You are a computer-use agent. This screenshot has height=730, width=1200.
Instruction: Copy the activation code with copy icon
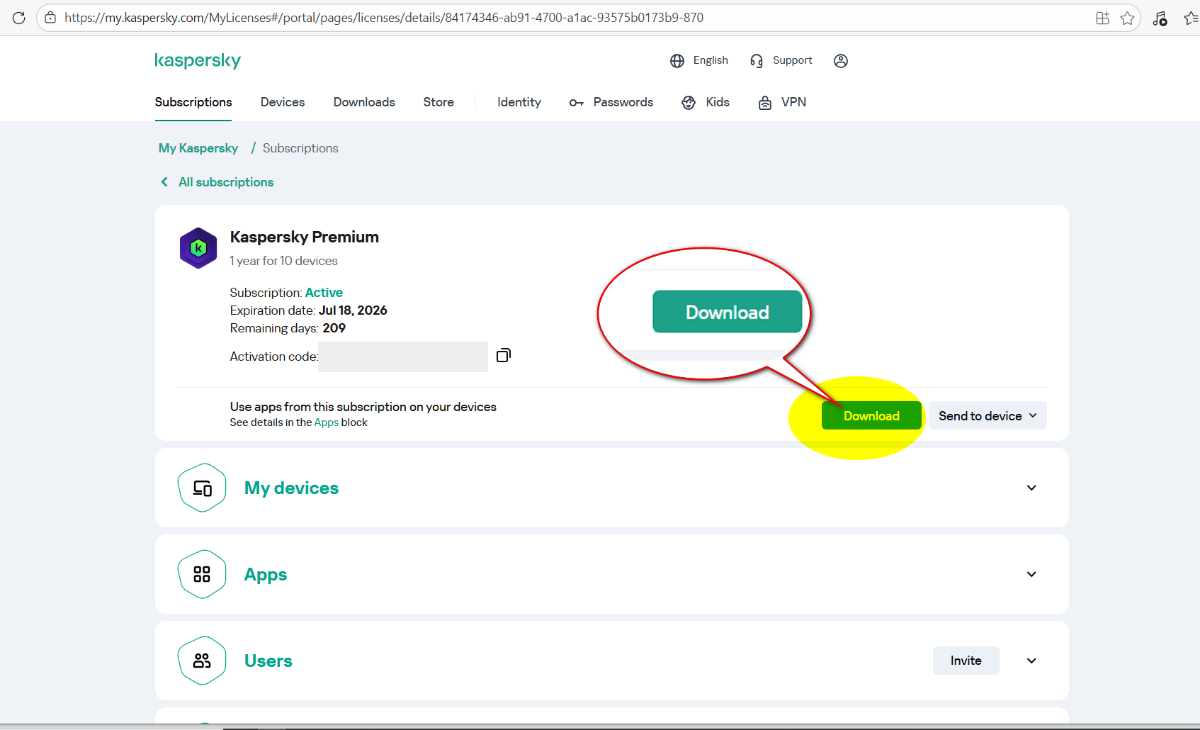pos(504,355)
